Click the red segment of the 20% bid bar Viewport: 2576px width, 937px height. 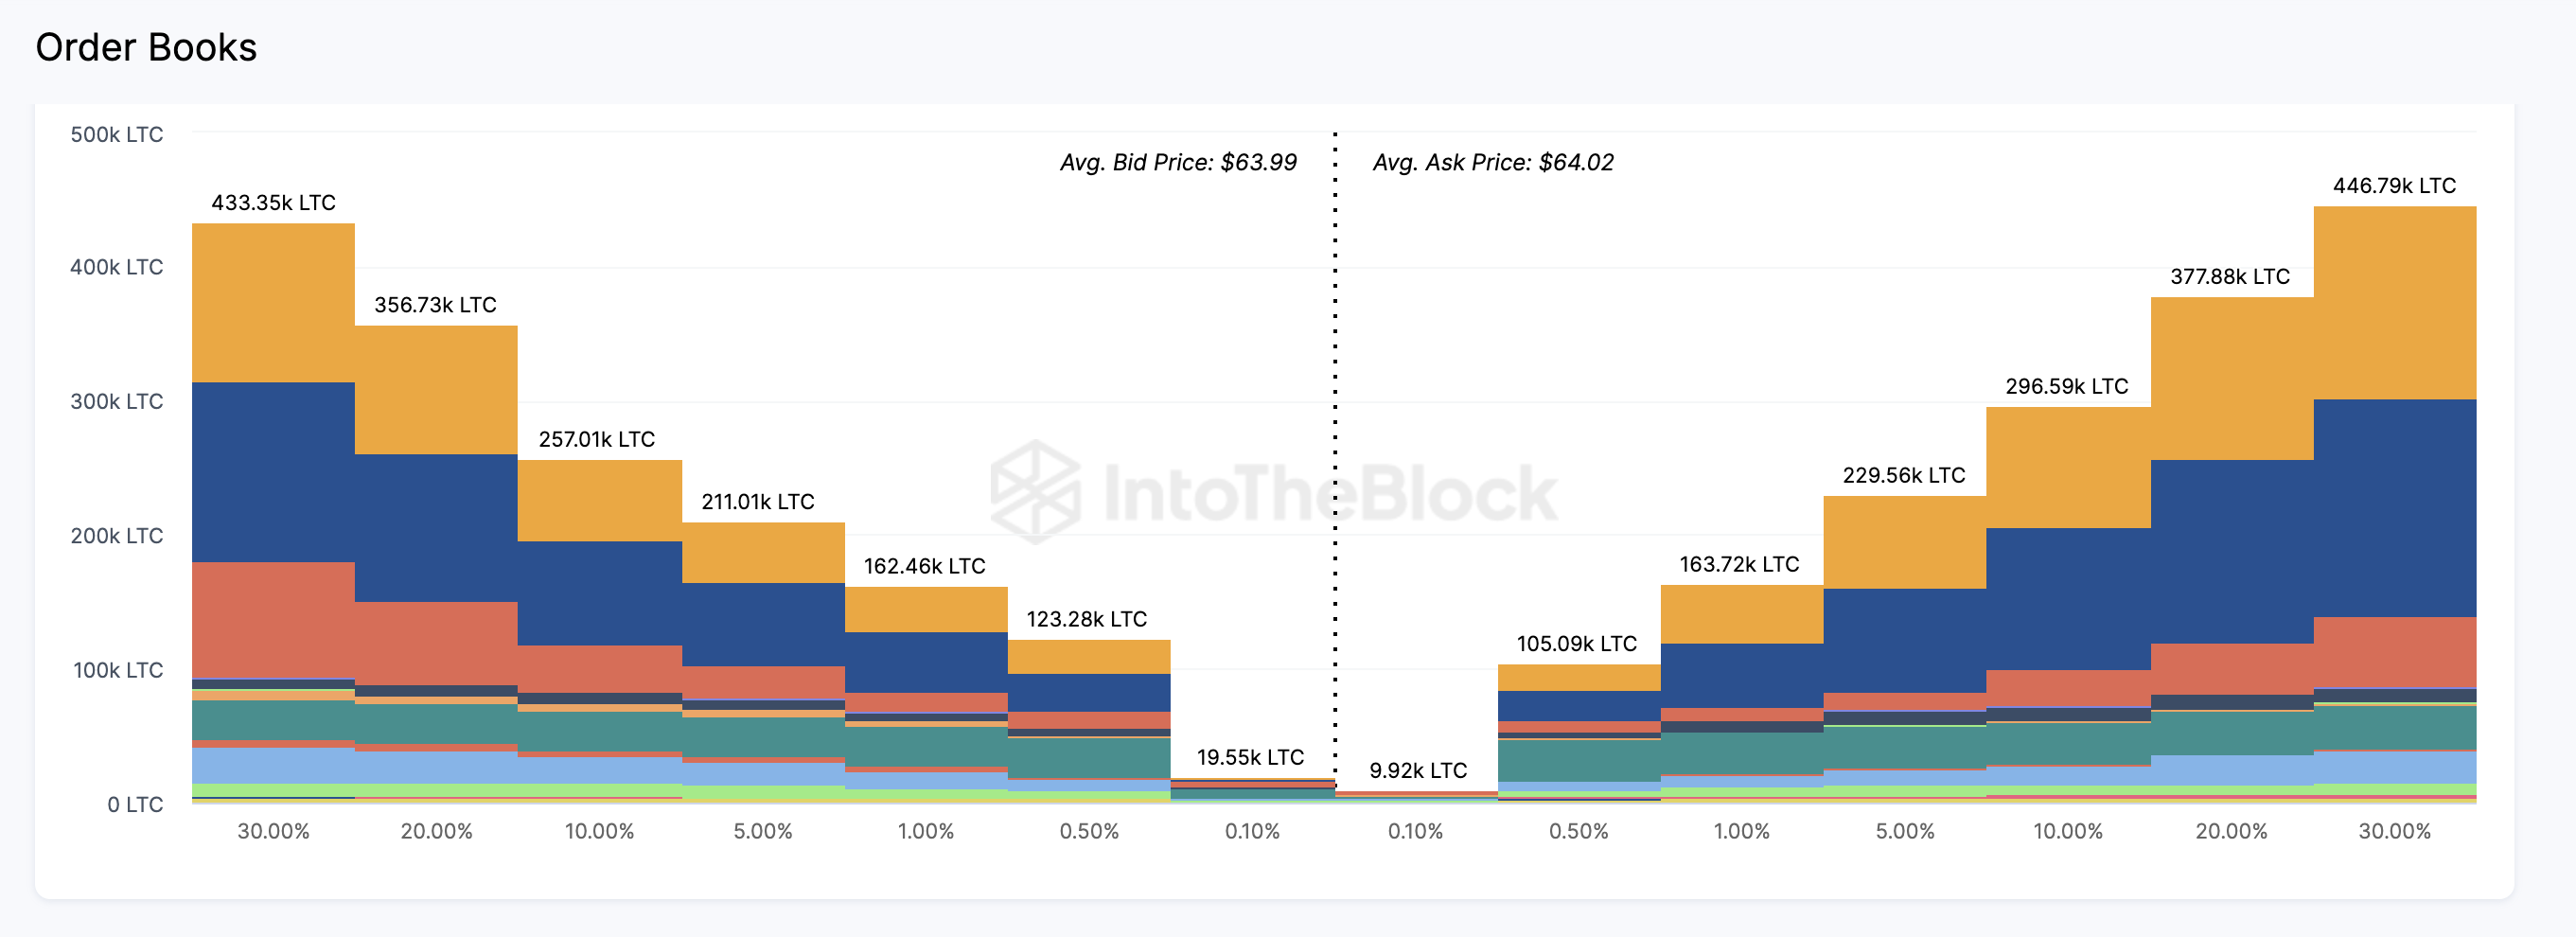click(x=436, y=643)
